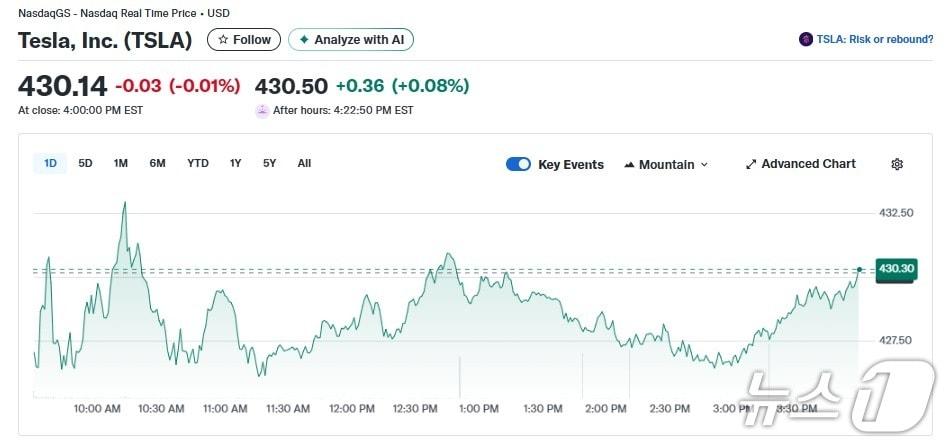
Task: Click the sparkle icon in Analyze with AI
Action: 304,40
